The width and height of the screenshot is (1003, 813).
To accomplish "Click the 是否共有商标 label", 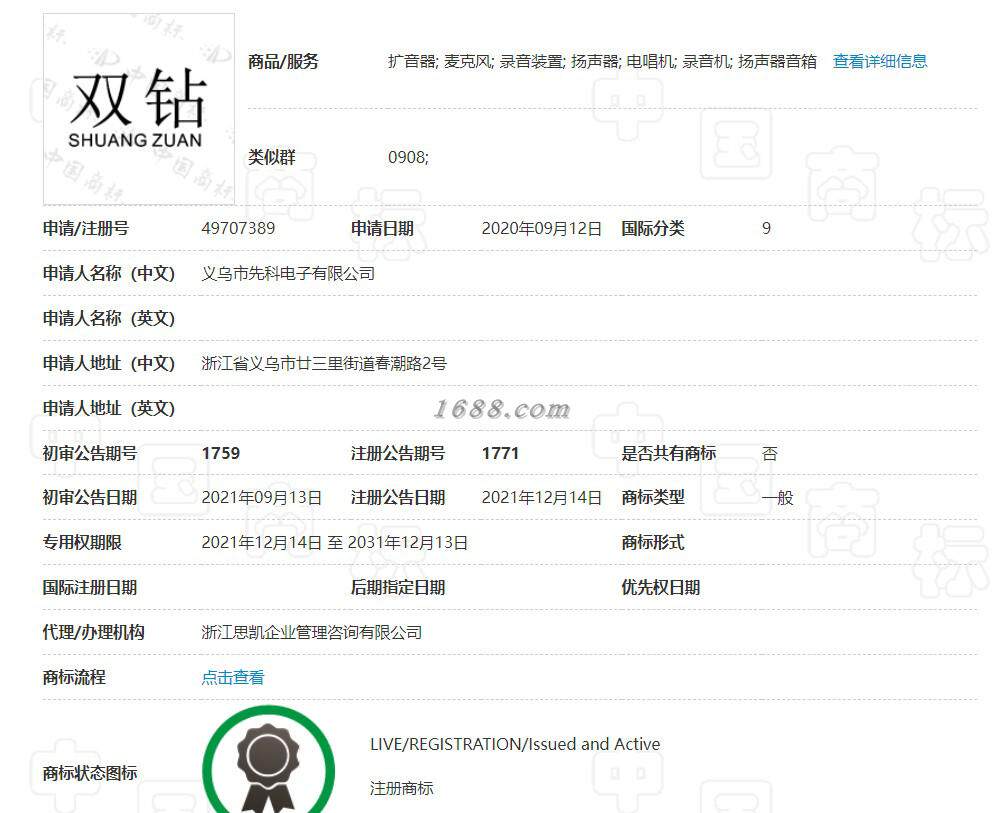I will coord(668,454).
